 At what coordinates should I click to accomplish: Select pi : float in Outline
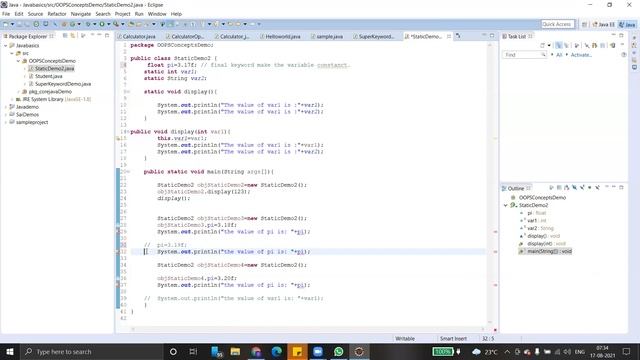click(536, 213)
